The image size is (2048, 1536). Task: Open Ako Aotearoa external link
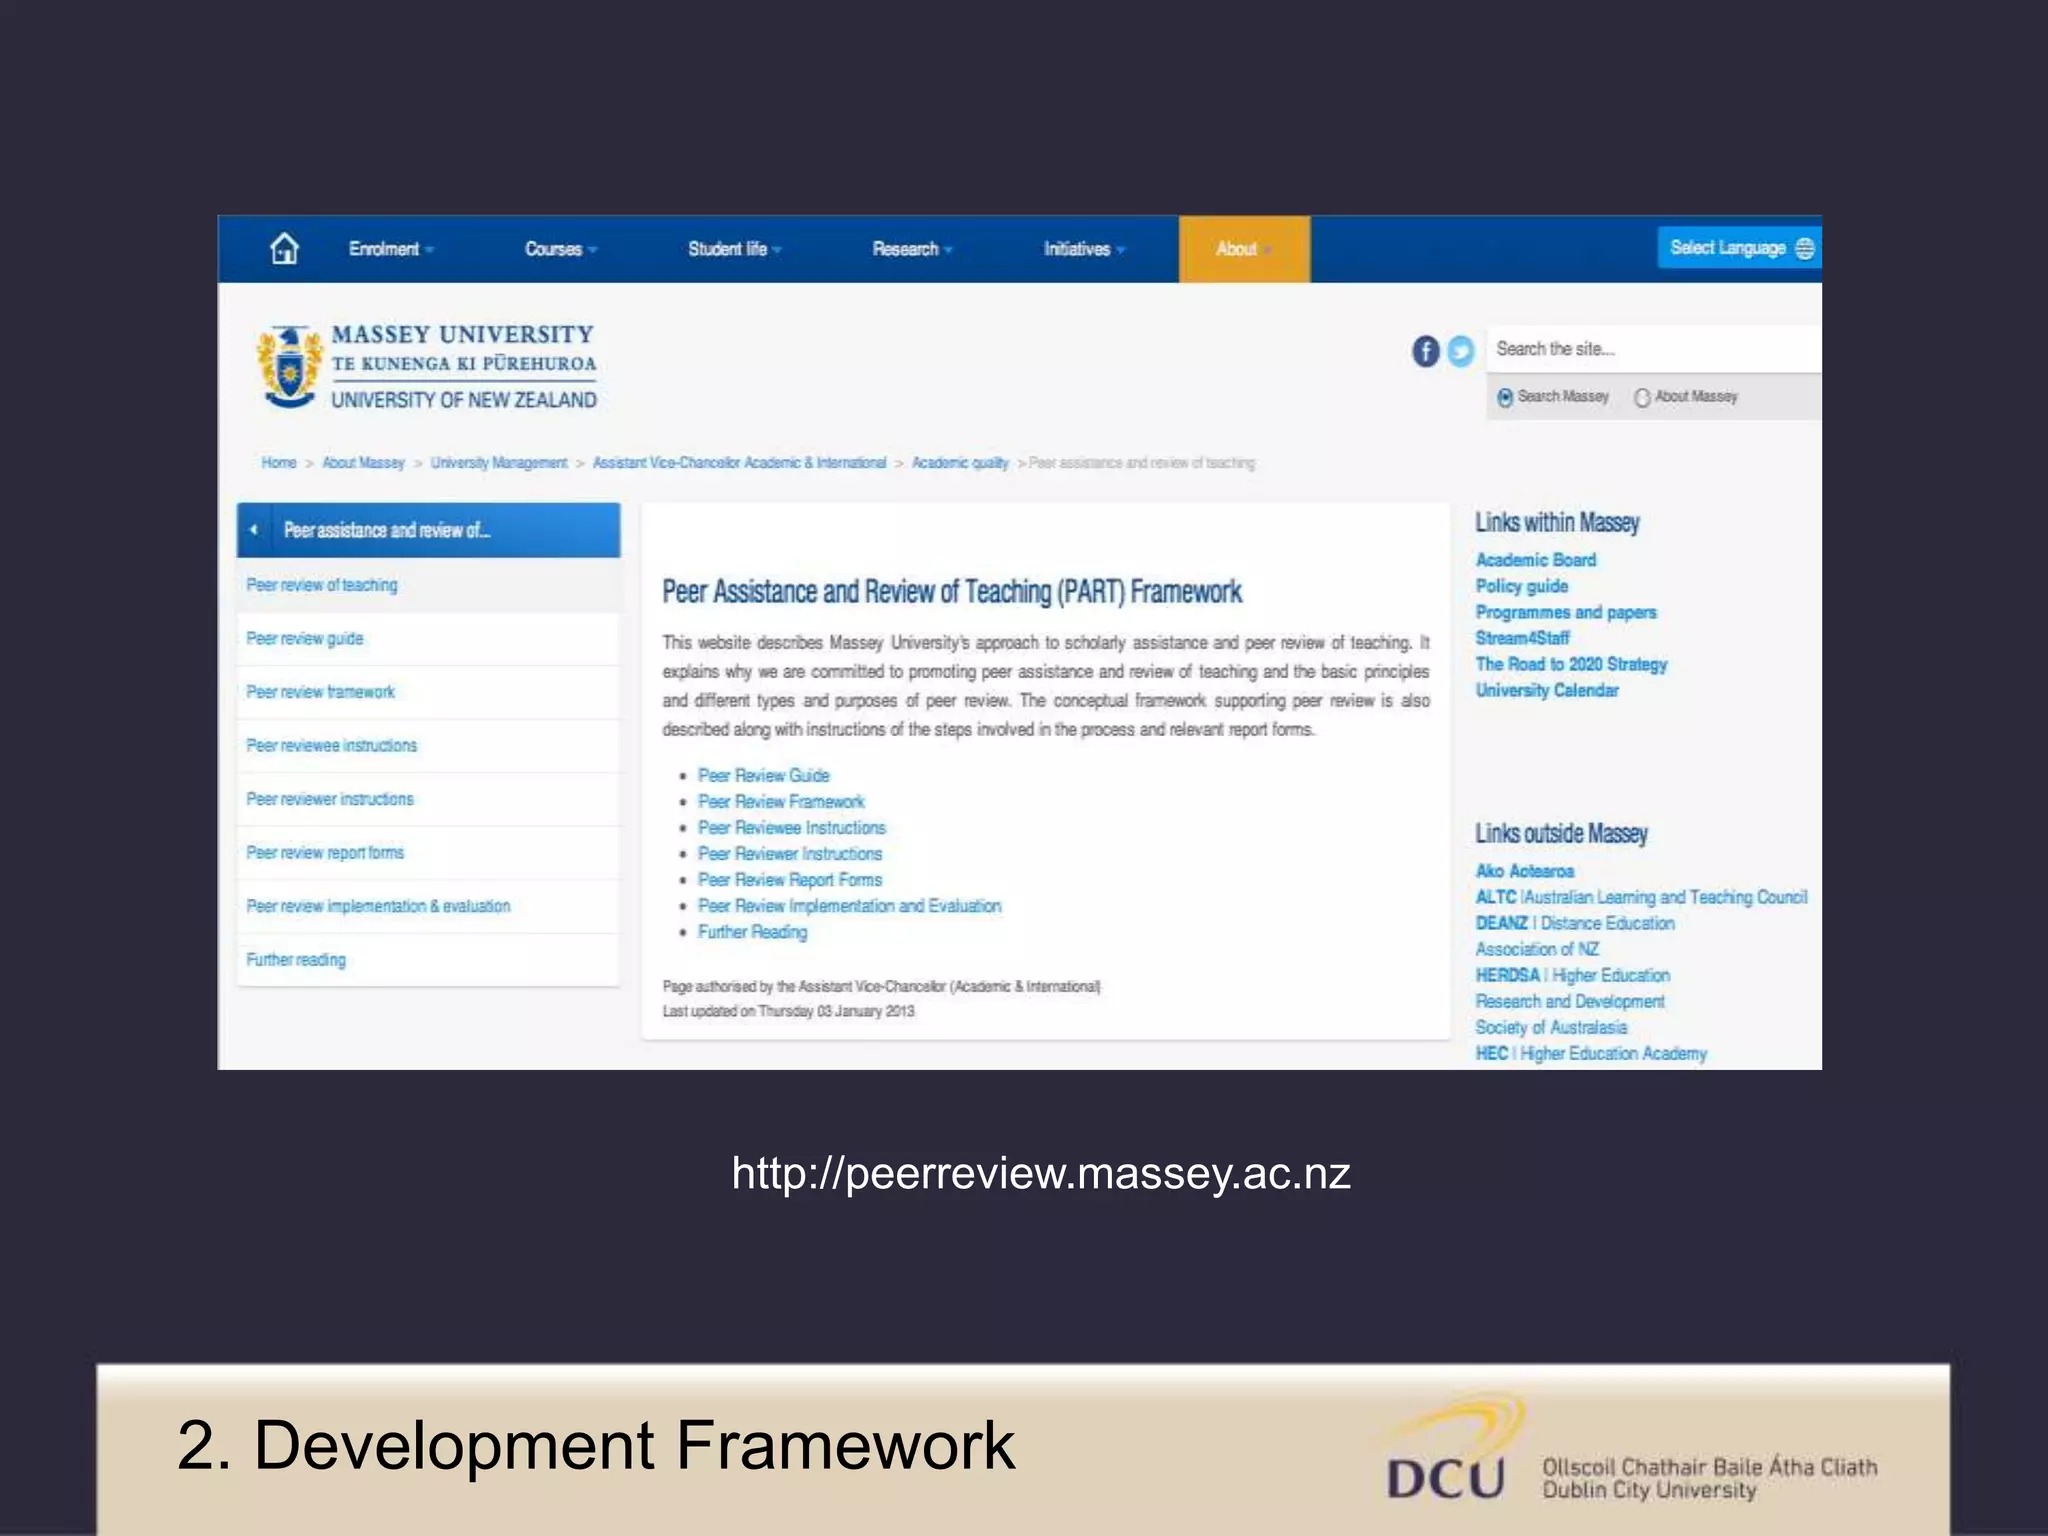click(1525, 871)
